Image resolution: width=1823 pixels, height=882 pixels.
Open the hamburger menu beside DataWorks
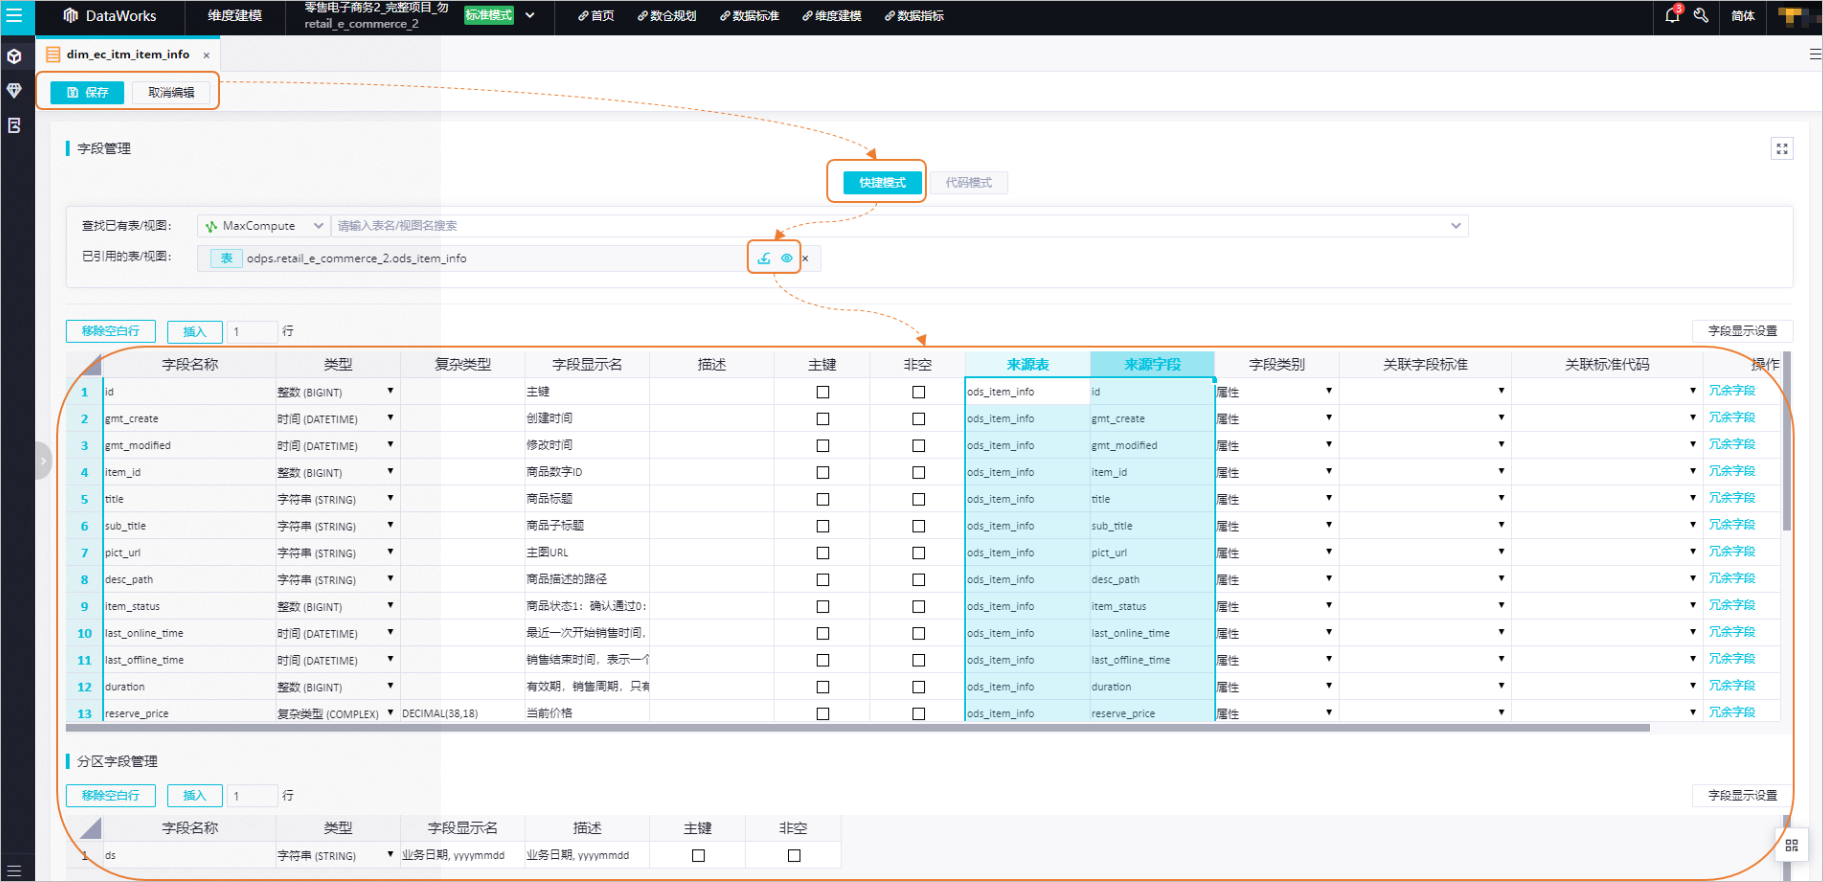pos(14,15)
